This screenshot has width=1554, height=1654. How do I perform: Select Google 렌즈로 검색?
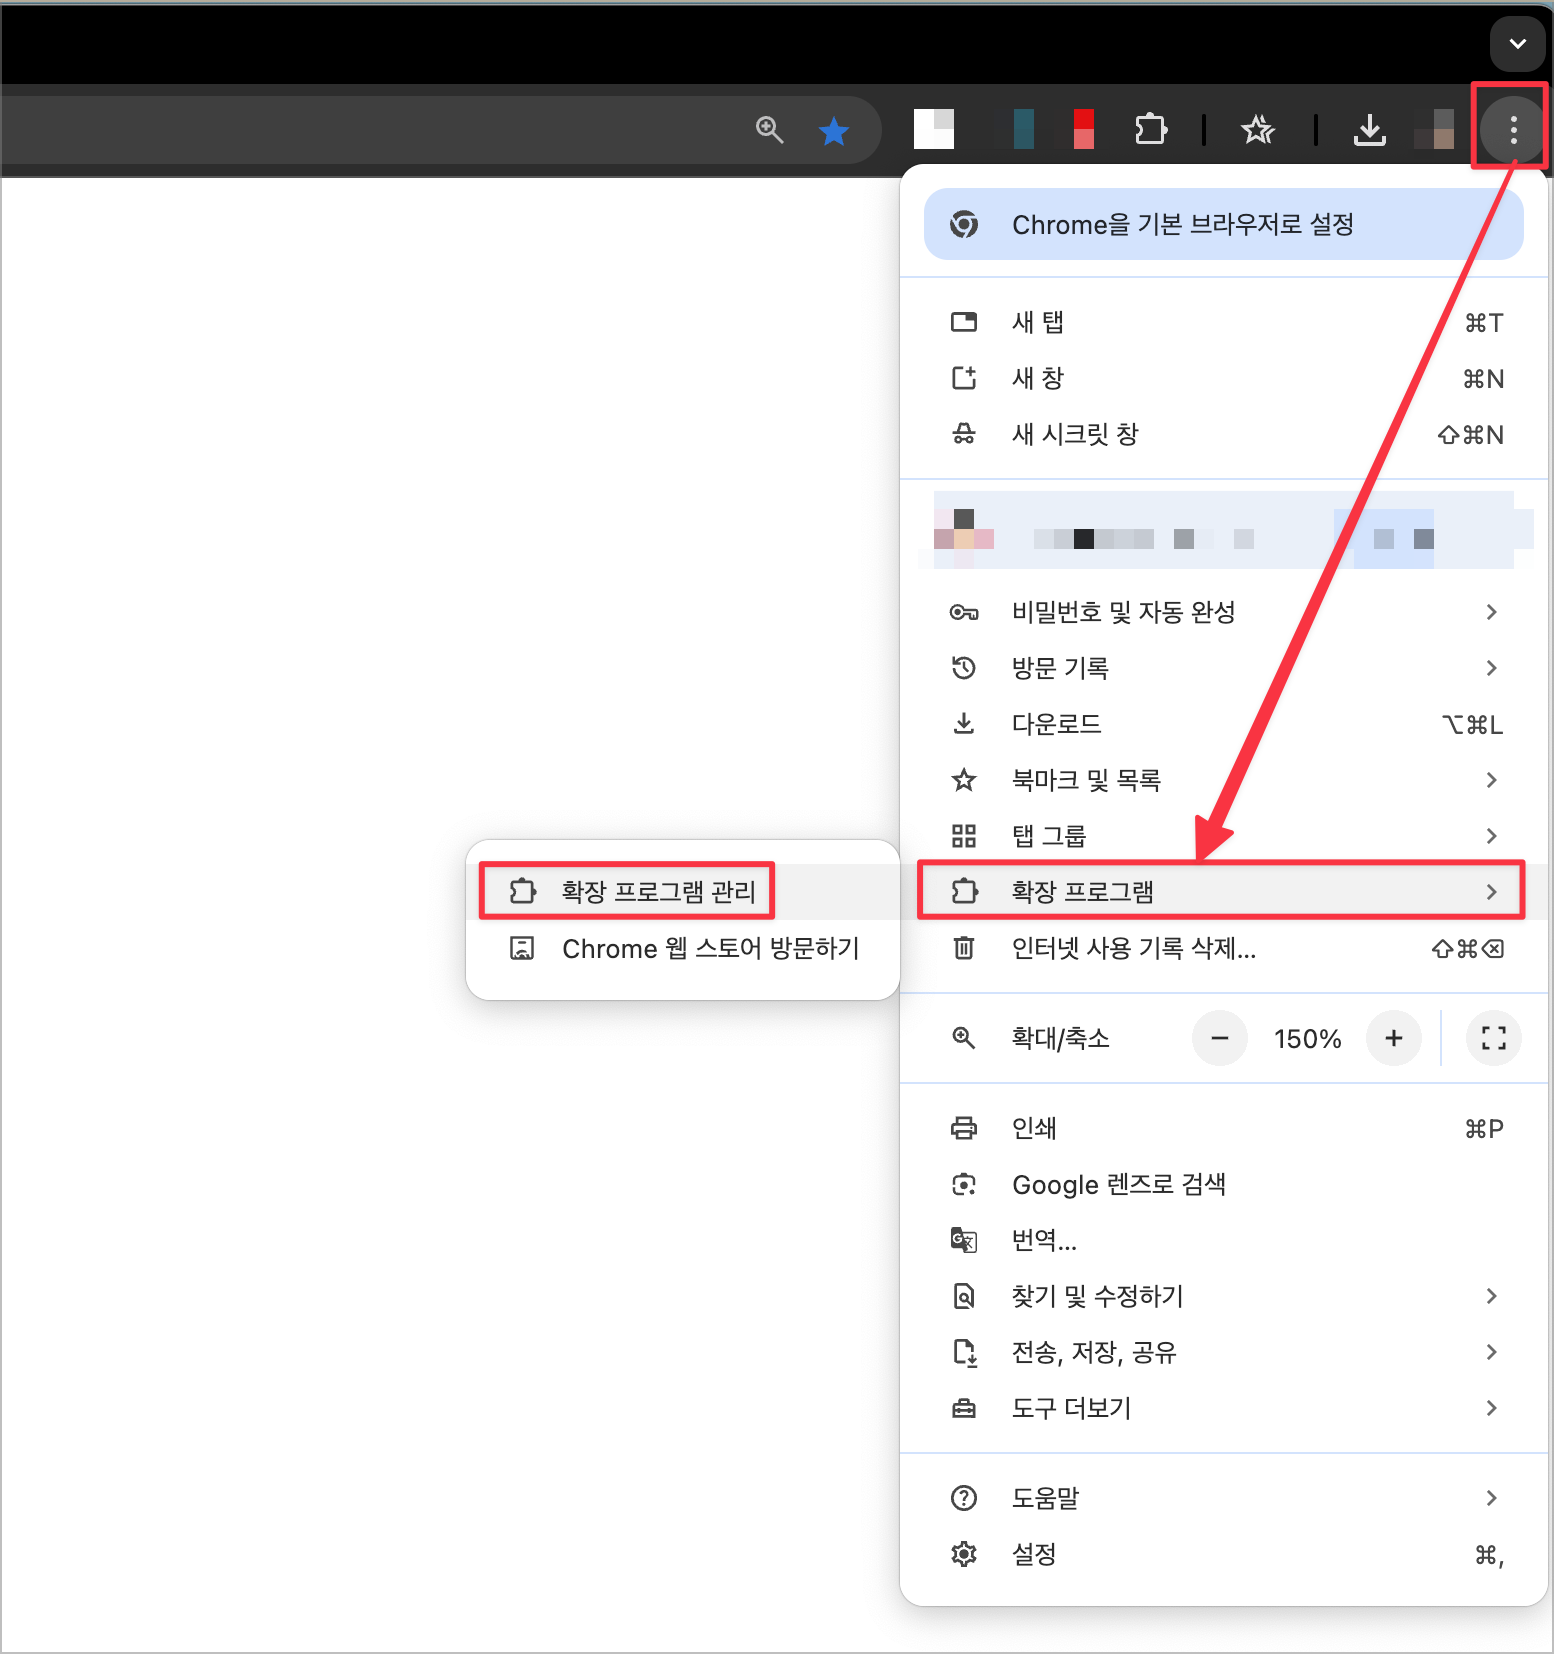(1223, 1184)
